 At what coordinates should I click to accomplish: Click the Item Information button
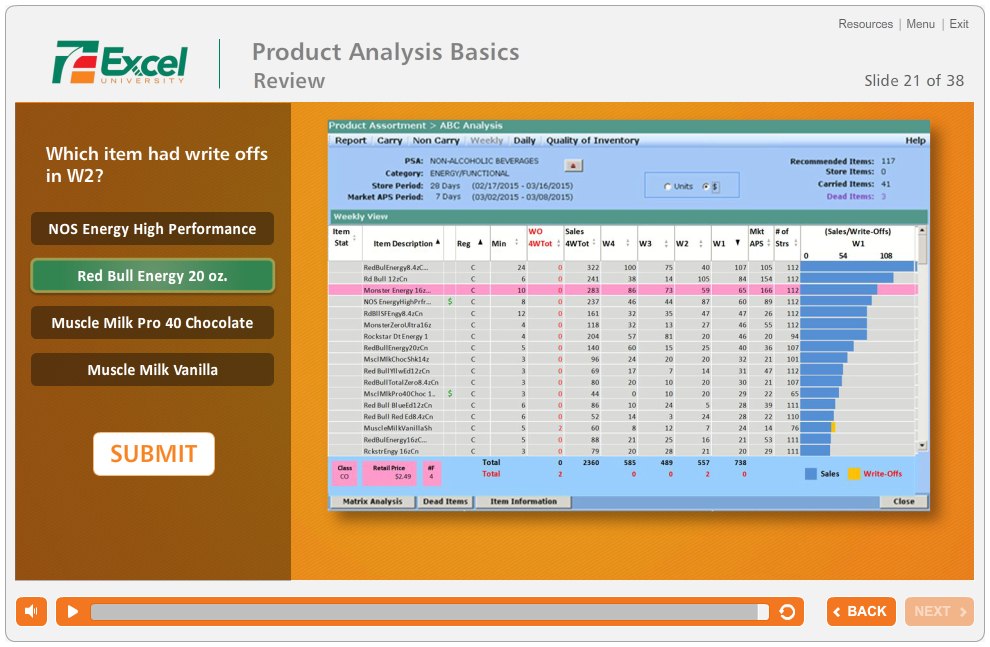[x=523, y=501]
